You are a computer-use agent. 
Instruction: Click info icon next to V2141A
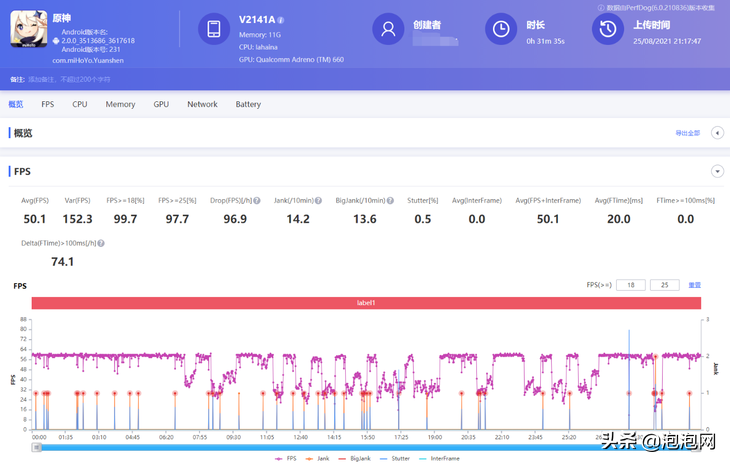click(x=281, y=20)
